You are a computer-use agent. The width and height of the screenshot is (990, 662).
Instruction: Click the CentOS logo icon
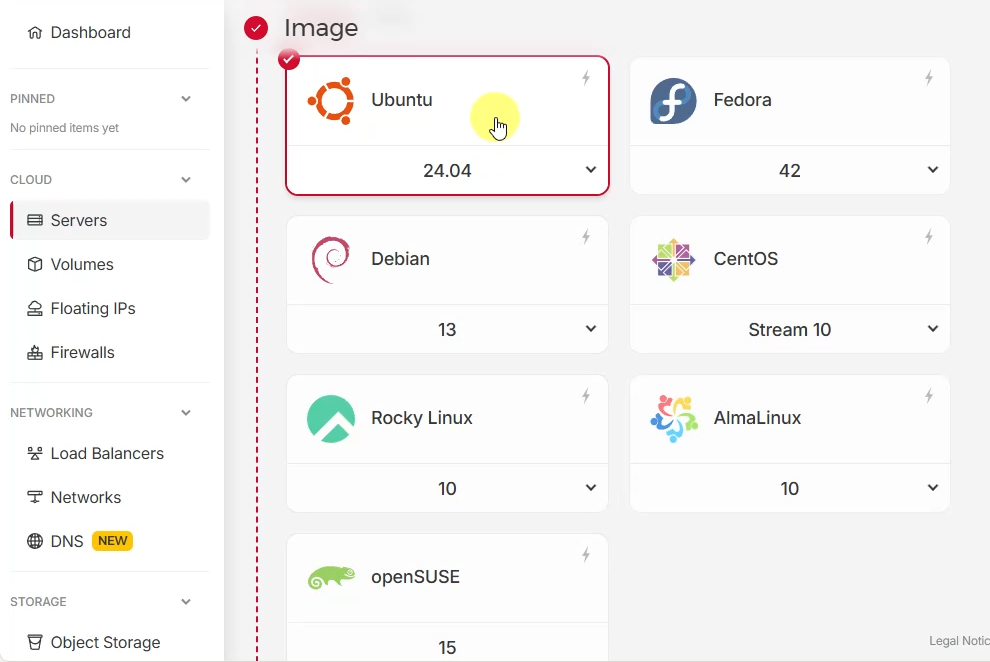[x=673, y=259]
